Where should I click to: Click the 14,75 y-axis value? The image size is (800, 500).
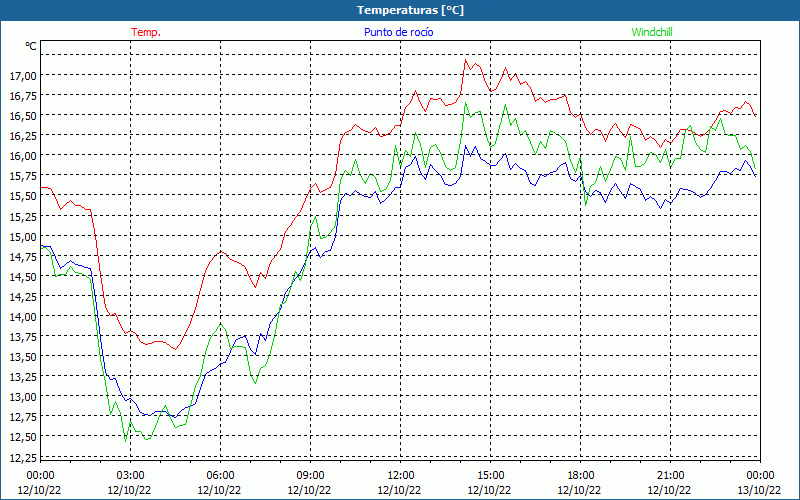(23, 256)
